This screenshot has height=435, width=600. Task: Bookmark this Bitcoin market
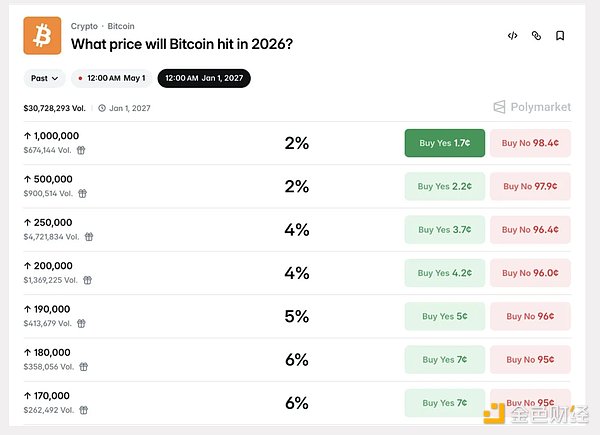point(560,36)
